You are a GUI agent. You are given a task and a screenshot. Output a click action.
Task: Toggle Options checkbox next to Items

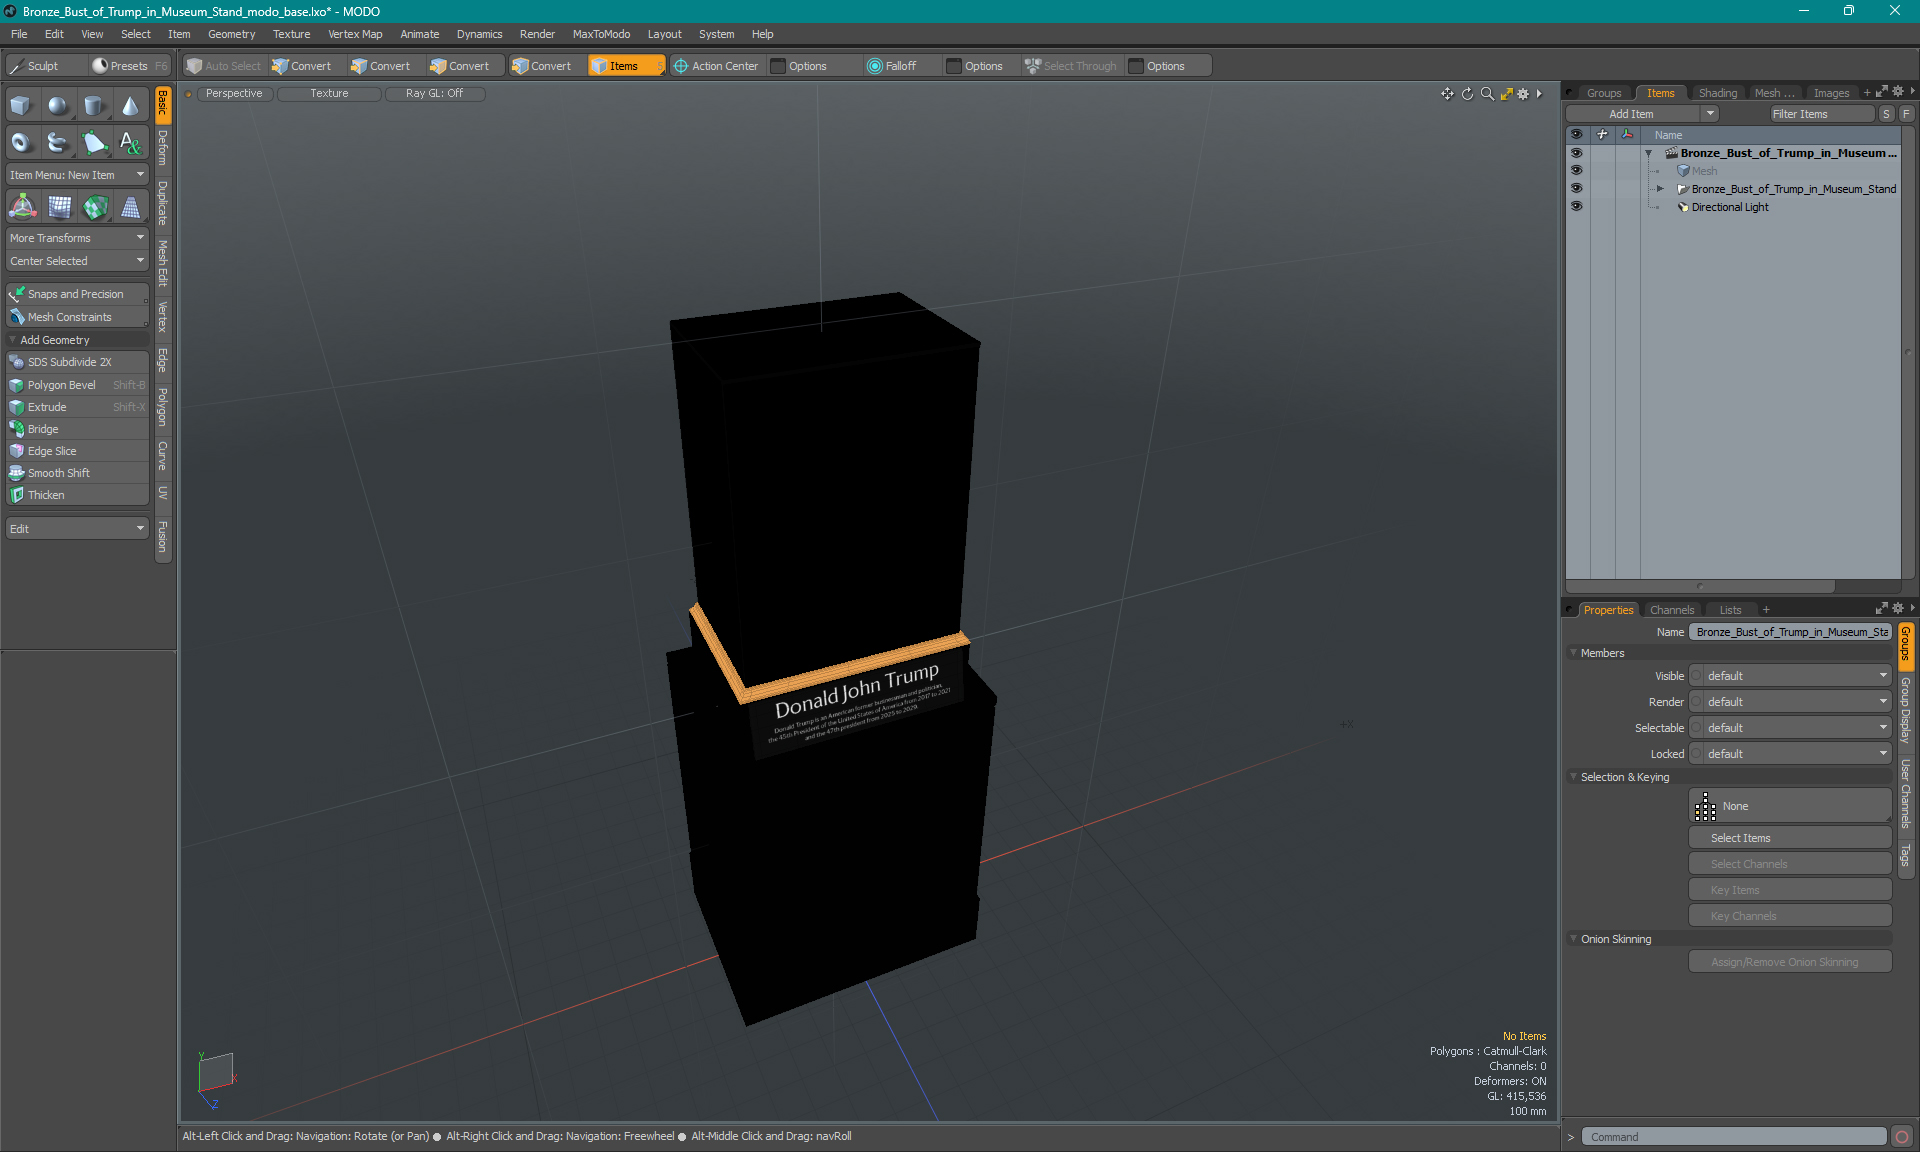pos(779,66)
